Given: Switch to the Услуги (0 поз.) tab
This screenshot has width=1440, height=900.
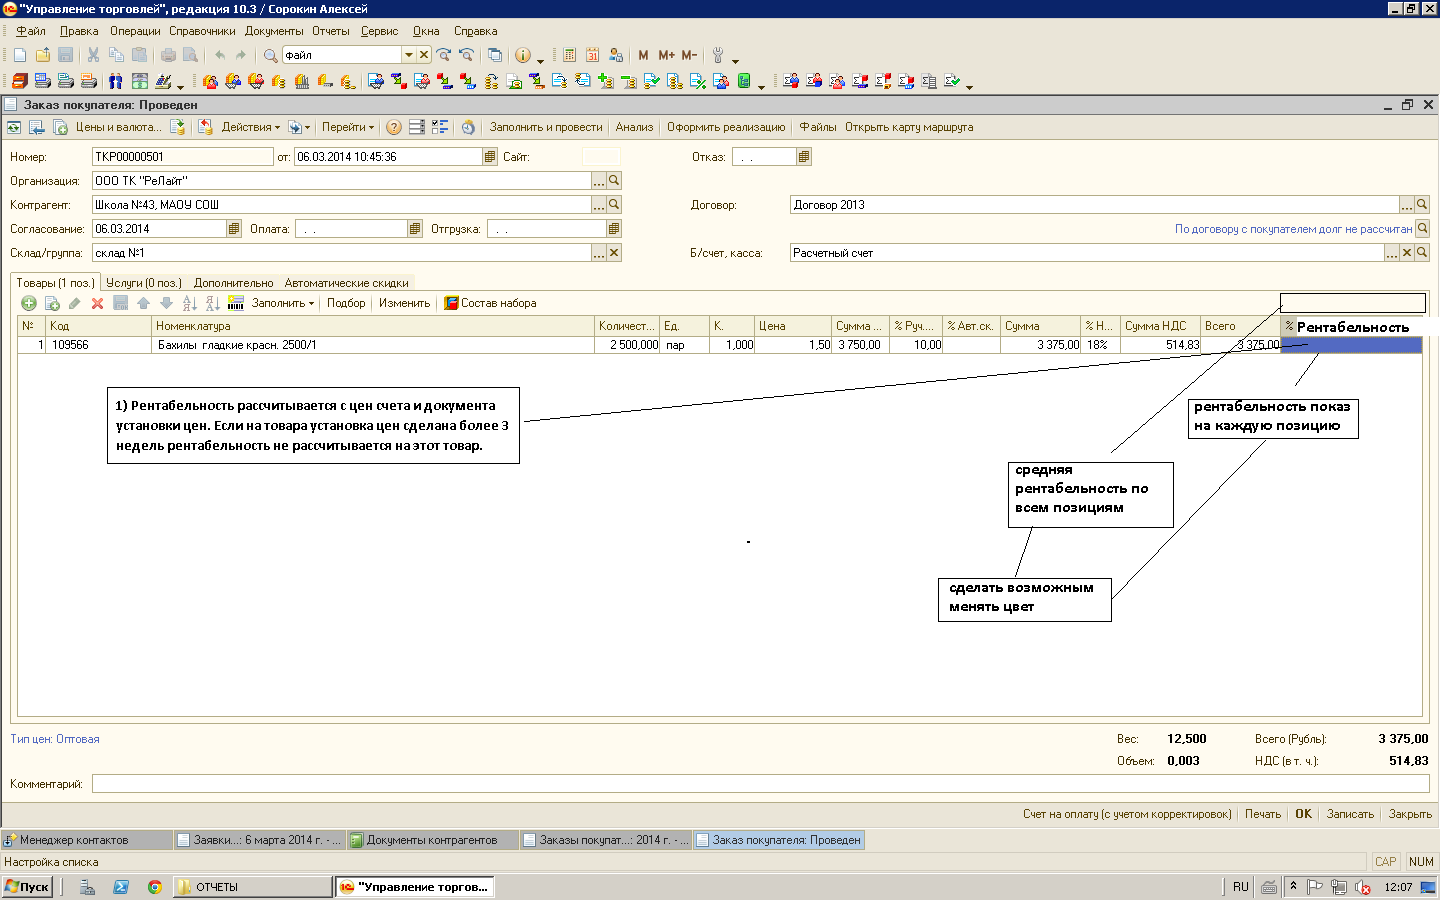Looking at the screenshot, I should click(144, 283).
